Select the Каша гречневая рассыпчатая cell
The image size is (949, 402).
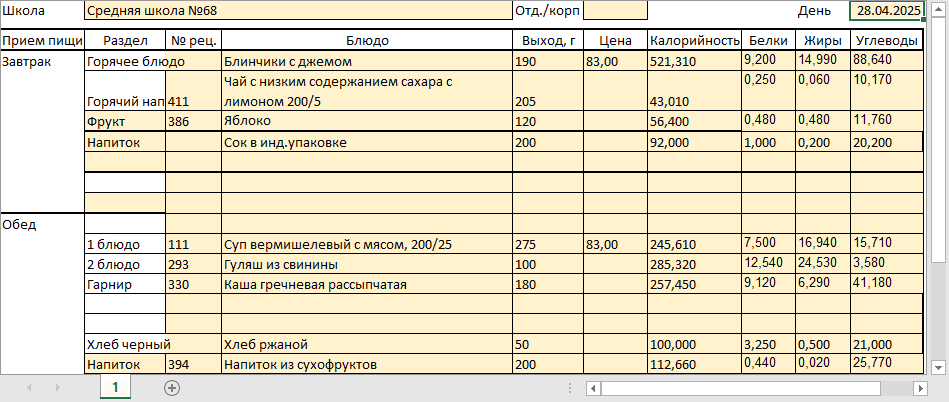[x=367, y=285]
